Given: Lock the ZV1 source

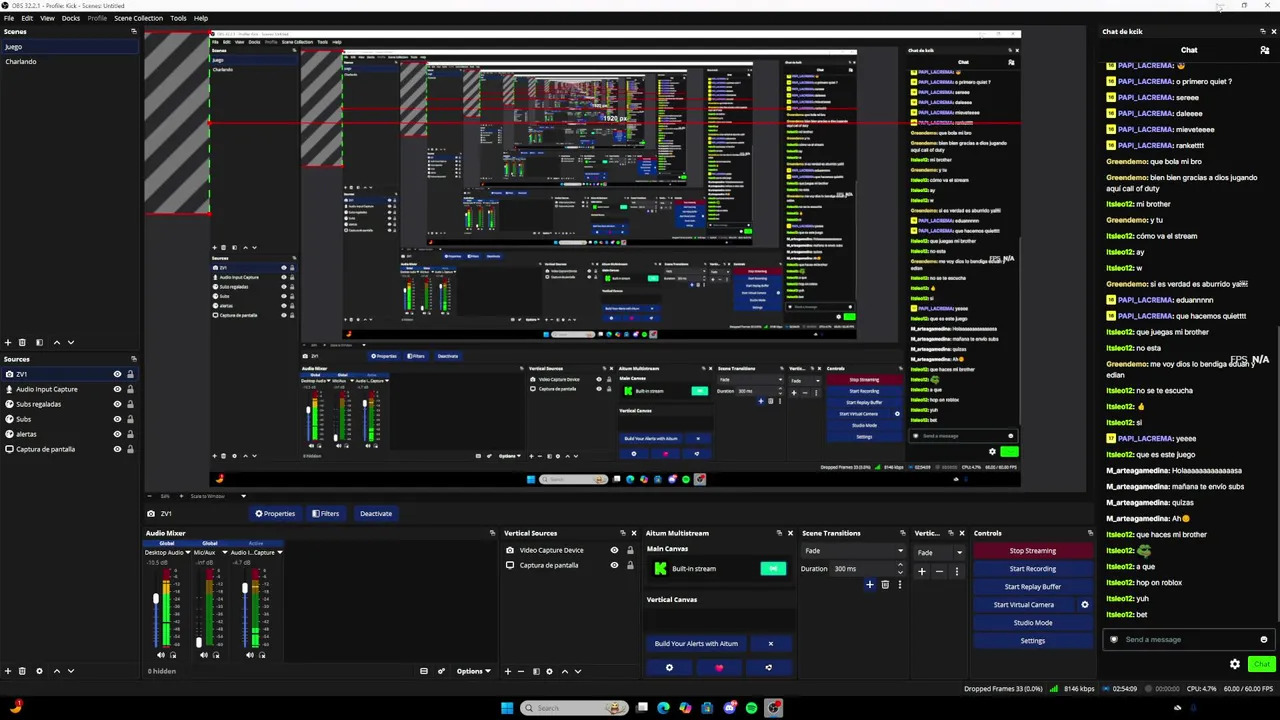Looking at the screenshot, I should pos(130,374).
